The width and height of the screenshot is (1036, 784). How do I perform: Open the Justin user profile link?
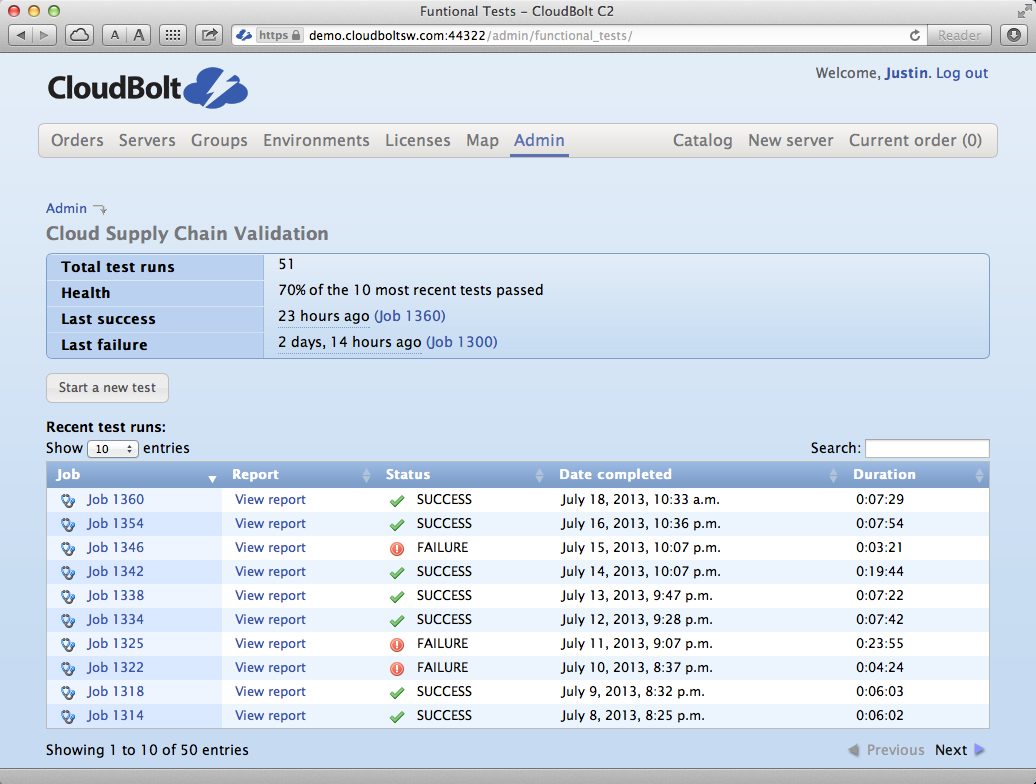(906, 73)
